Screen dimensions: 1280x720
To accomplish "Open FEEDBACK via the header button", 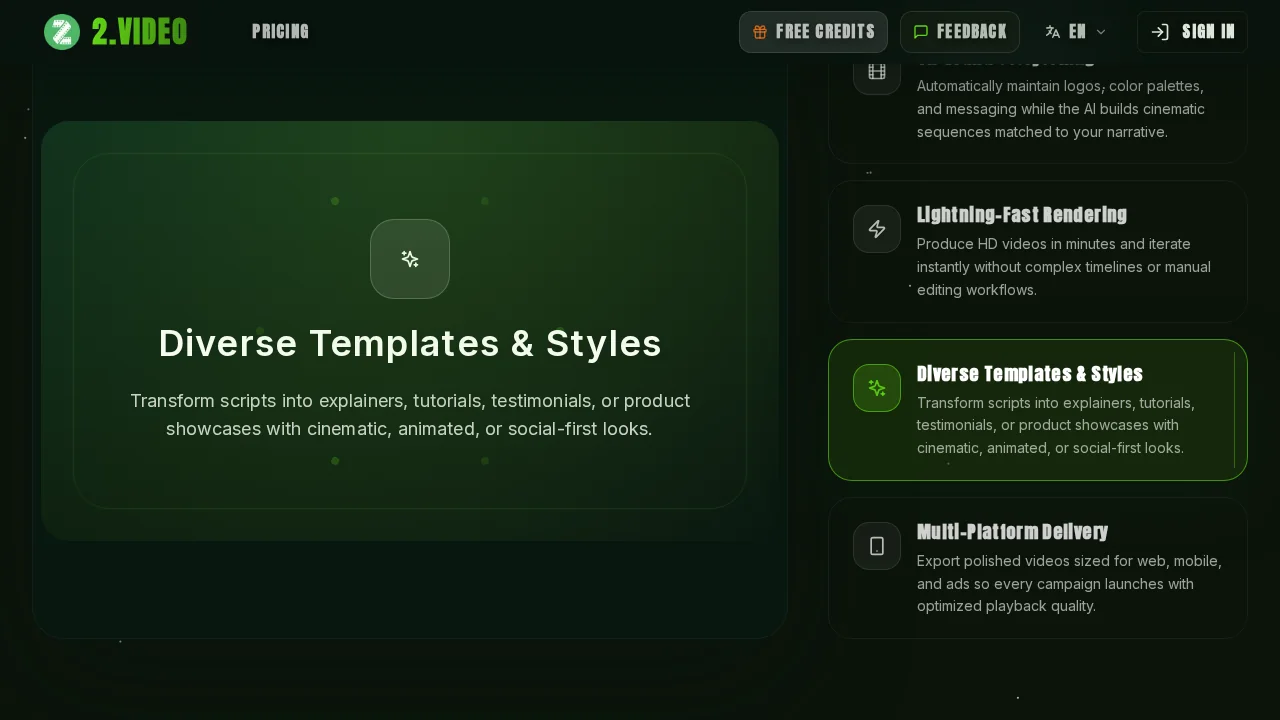I will click(959, 31).
